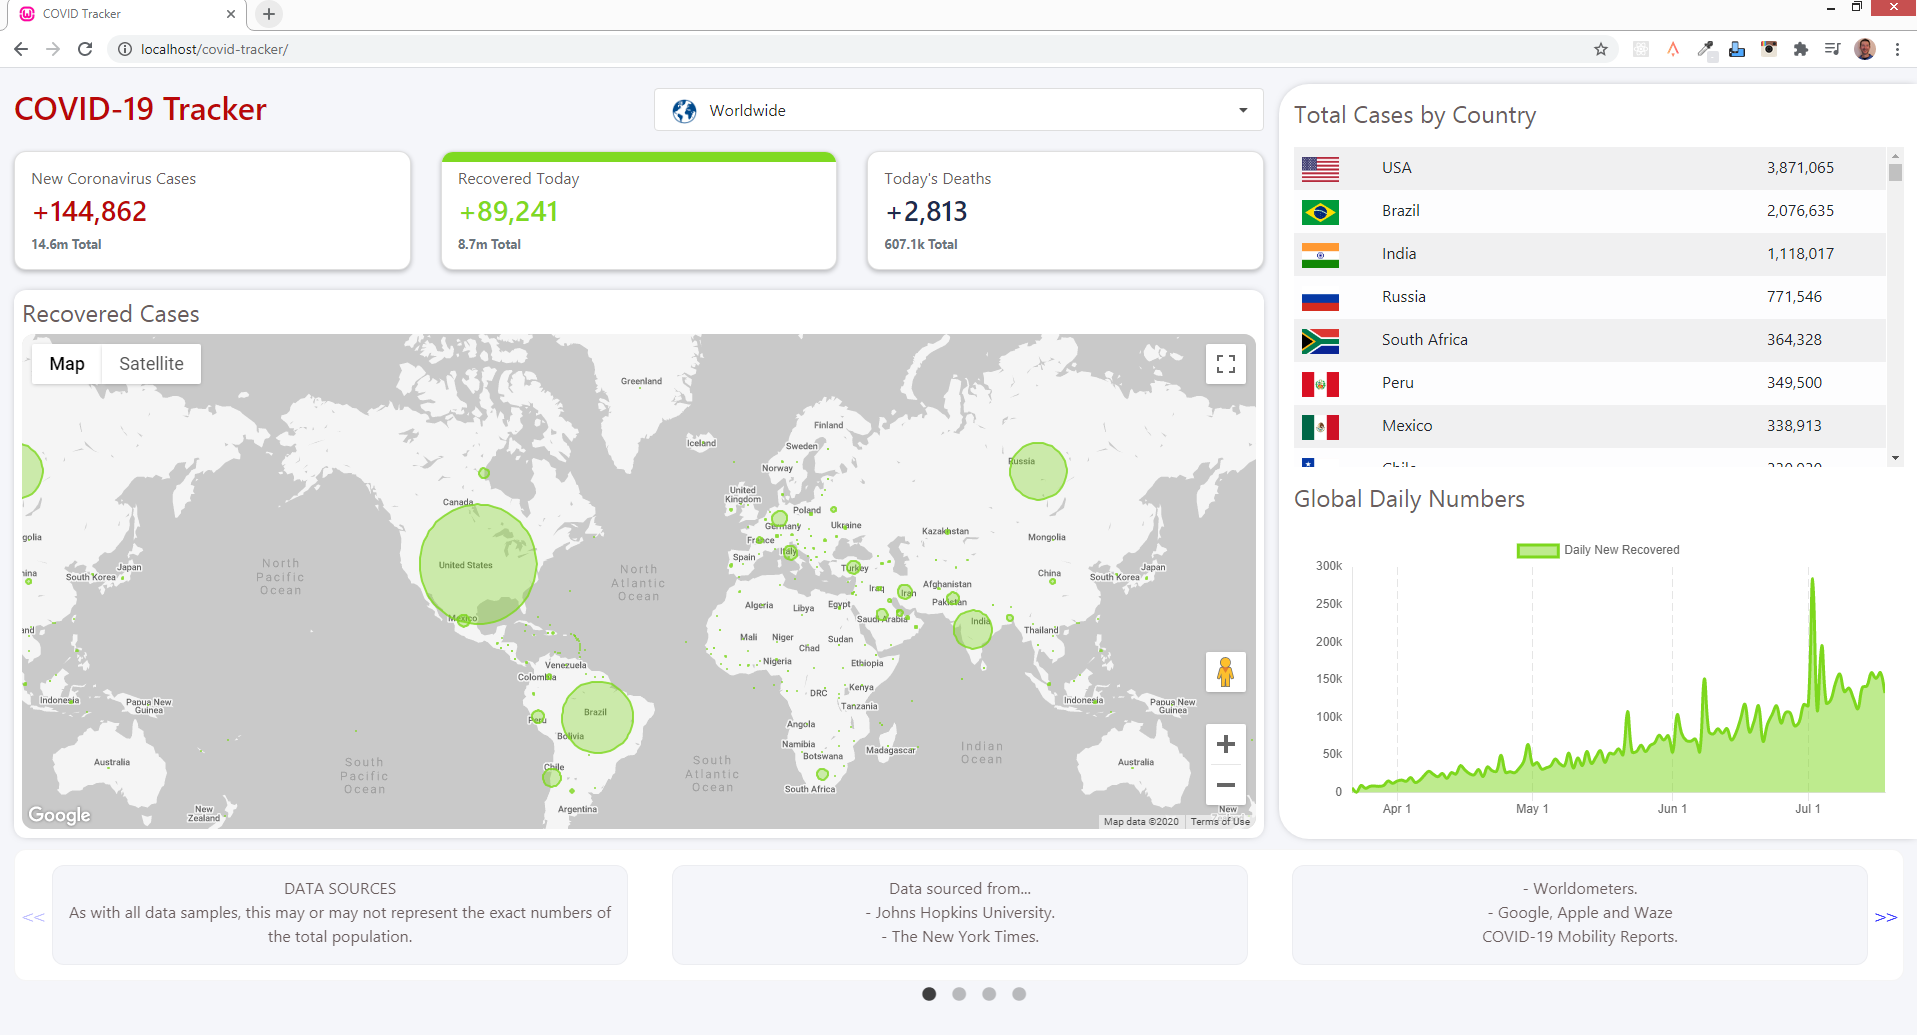
Task: Open the Google logo on the map
Action: pyautogui.click(x=58, y=815)
